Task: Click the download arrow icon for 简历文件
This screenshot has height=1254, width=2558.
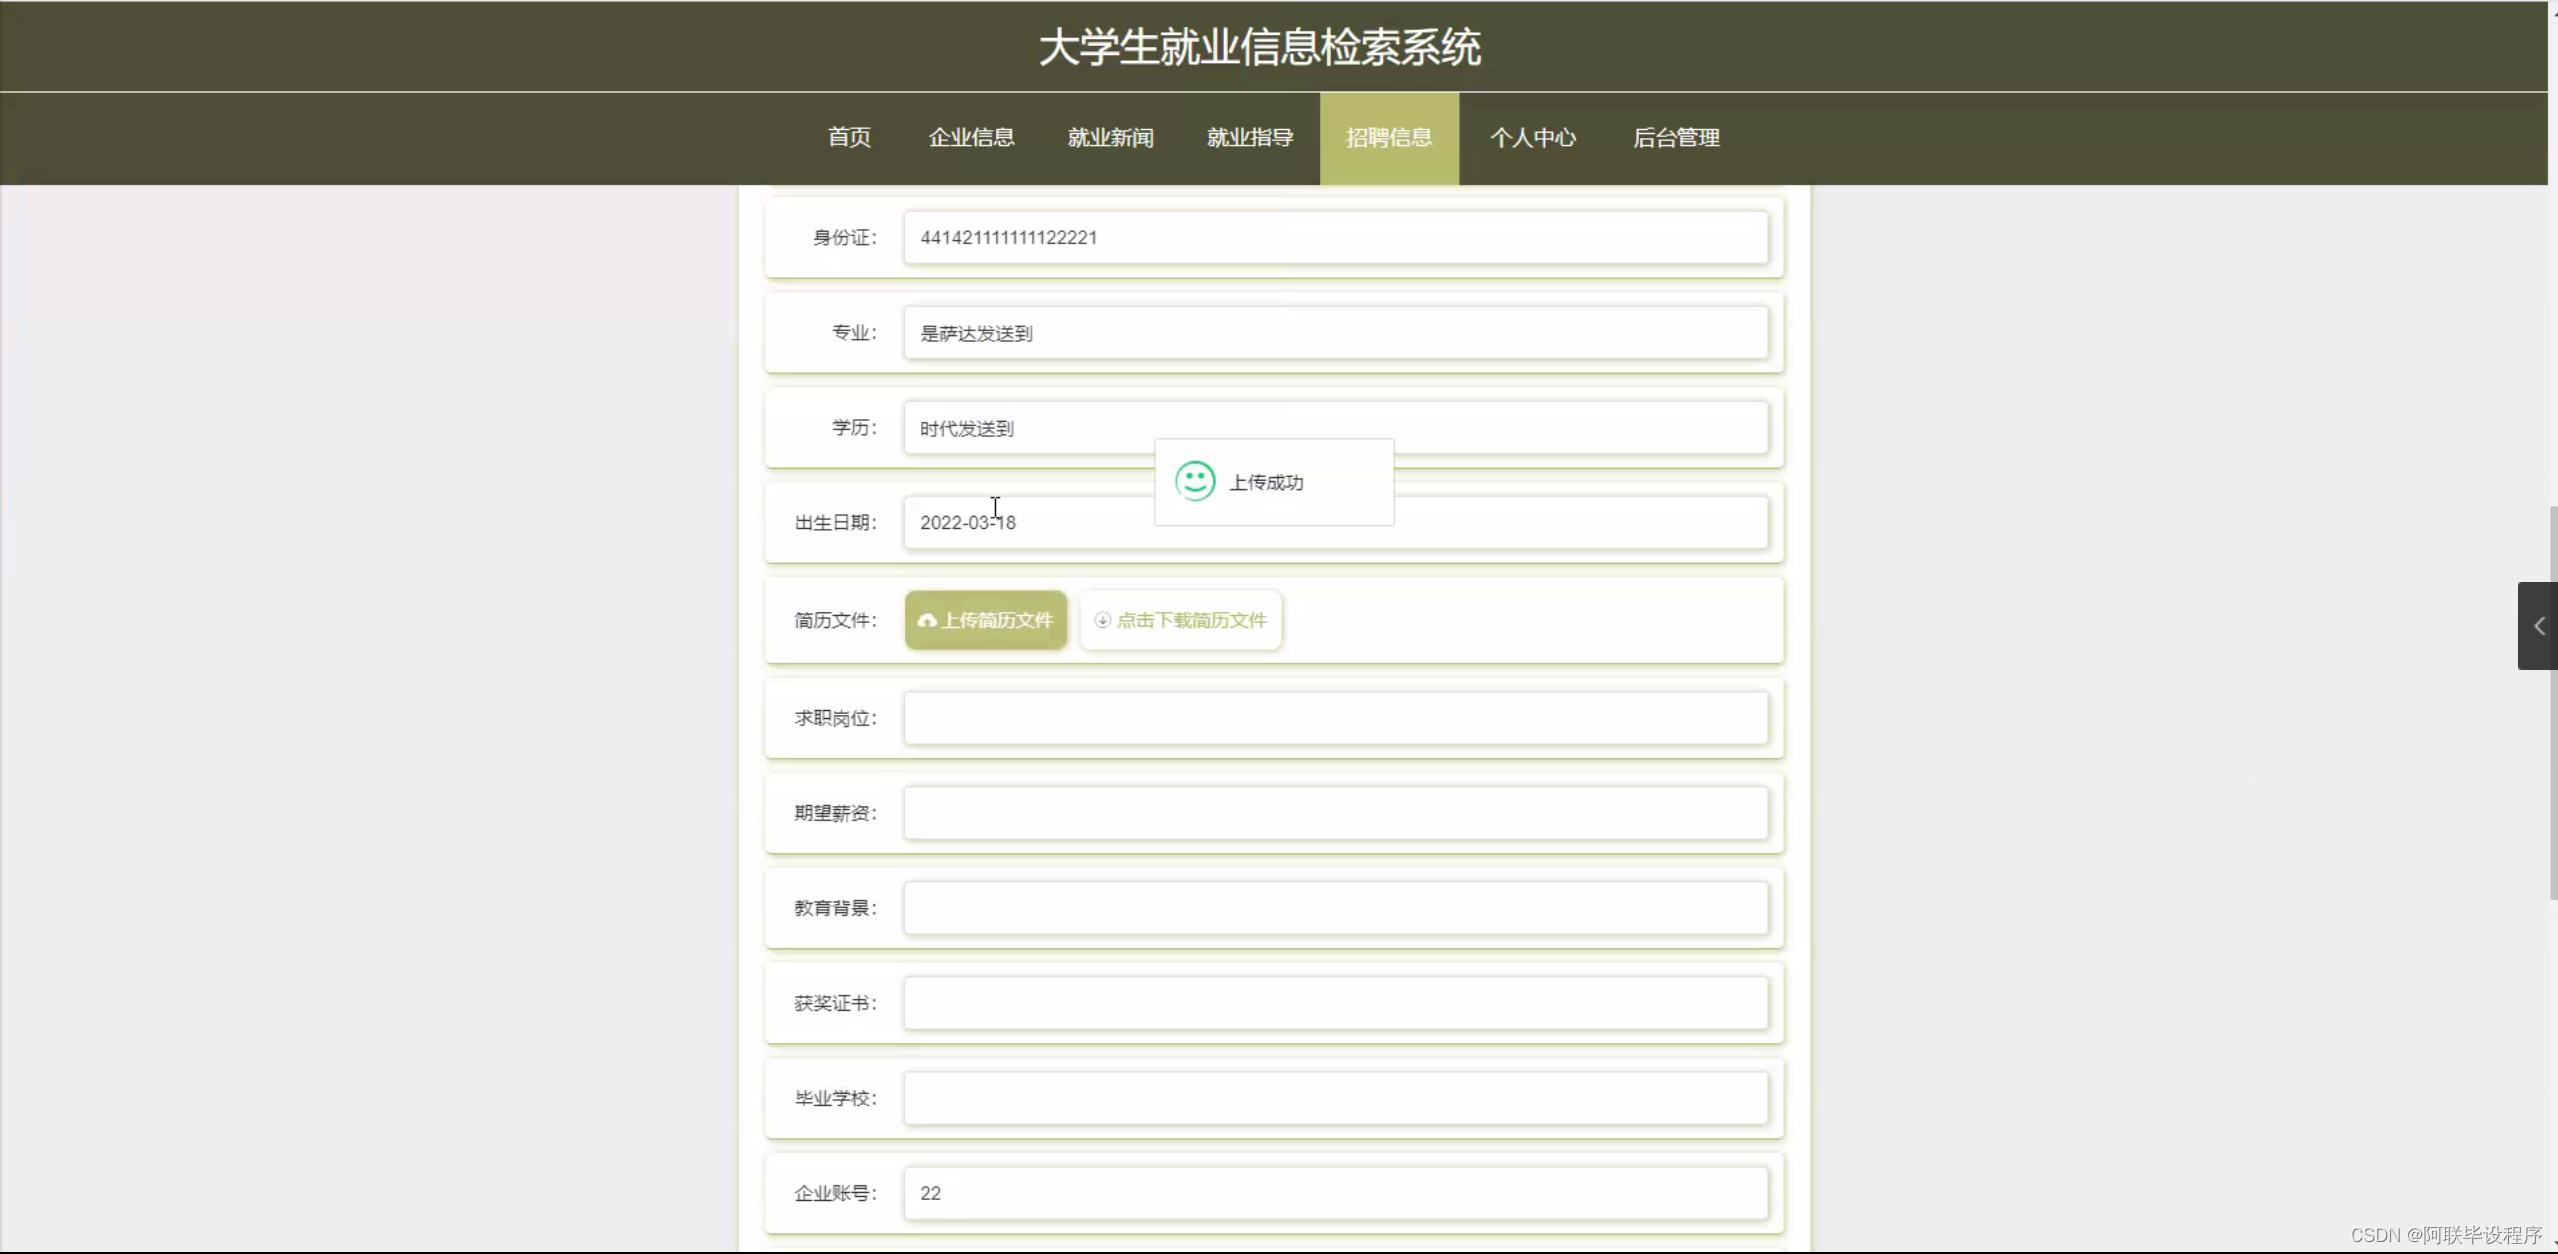Action: [x=1102, y=620]
